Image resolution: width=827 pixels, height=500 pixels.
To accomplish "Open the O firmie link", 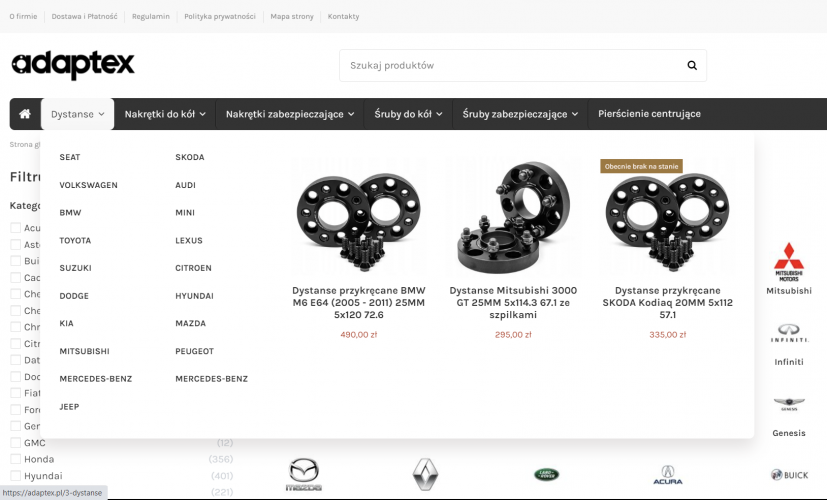I will pyautogui.click(x=23, y=16).
